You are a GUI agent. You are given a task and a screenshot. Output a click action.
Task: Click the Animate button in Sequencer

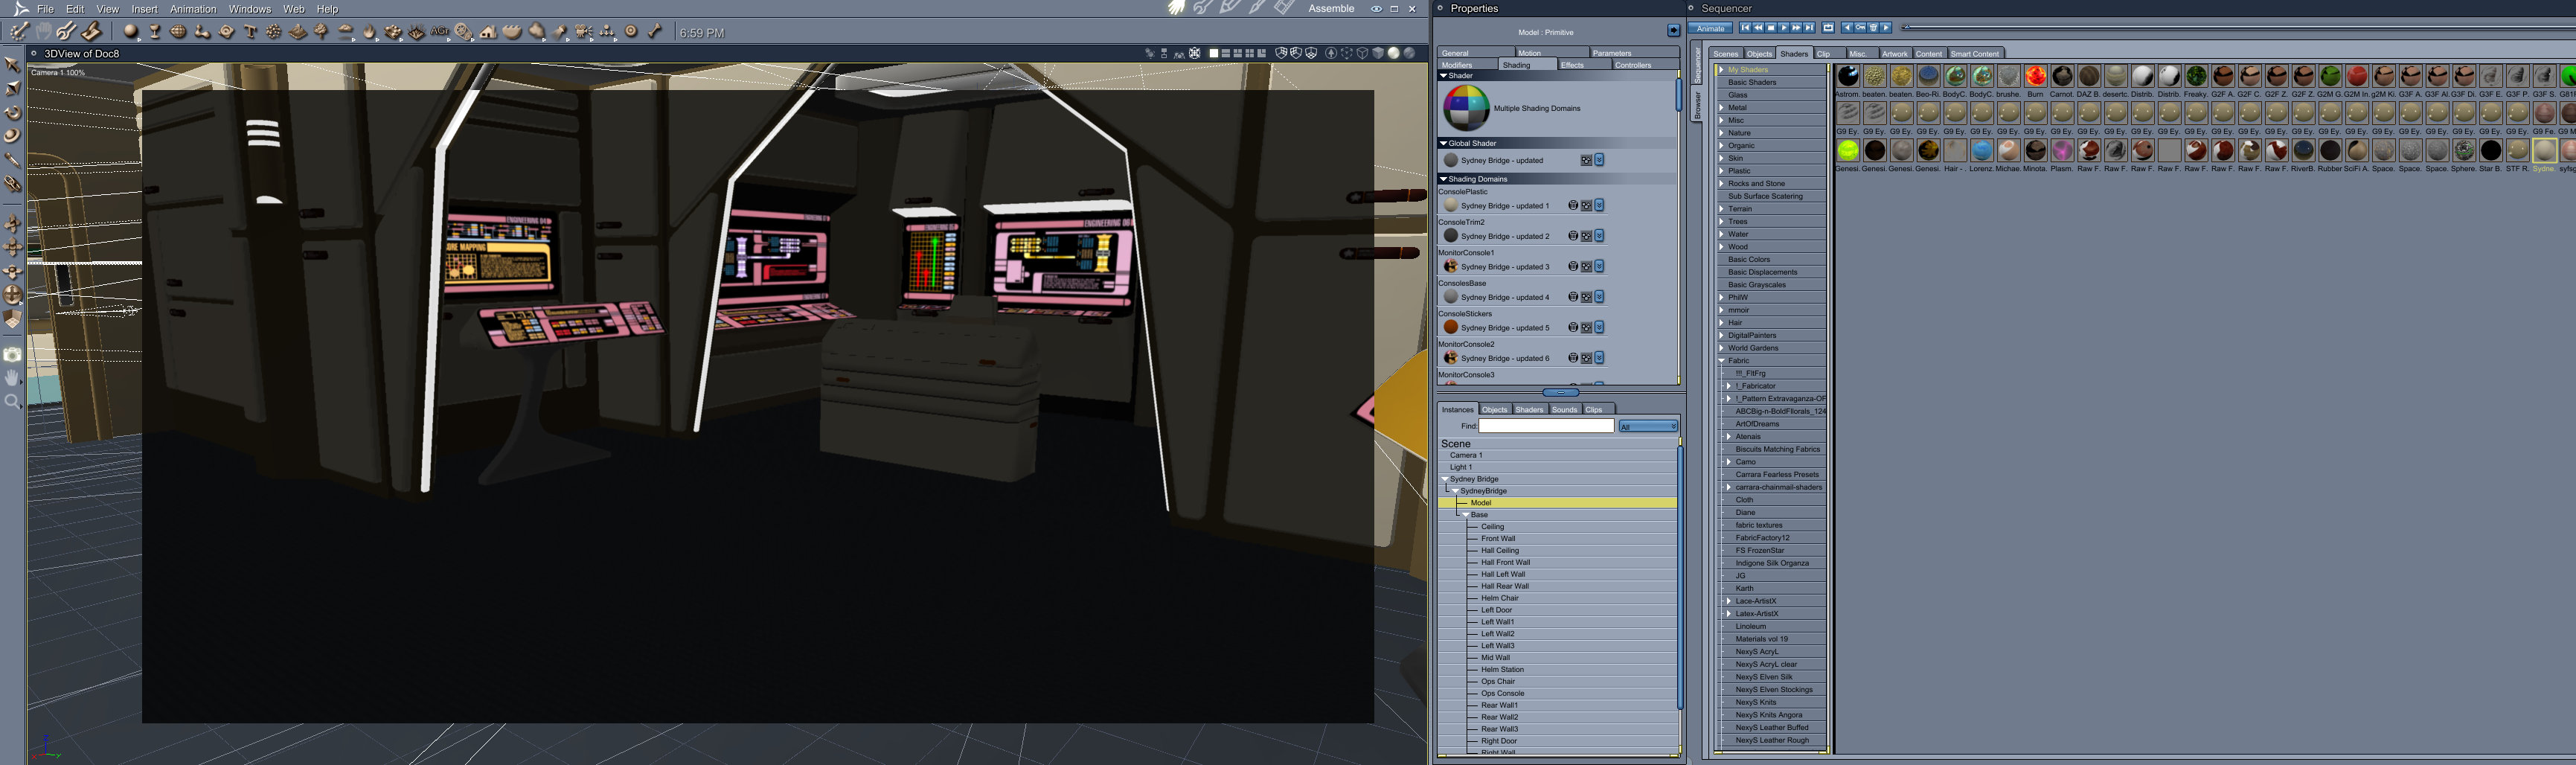tap(1710, 28)
